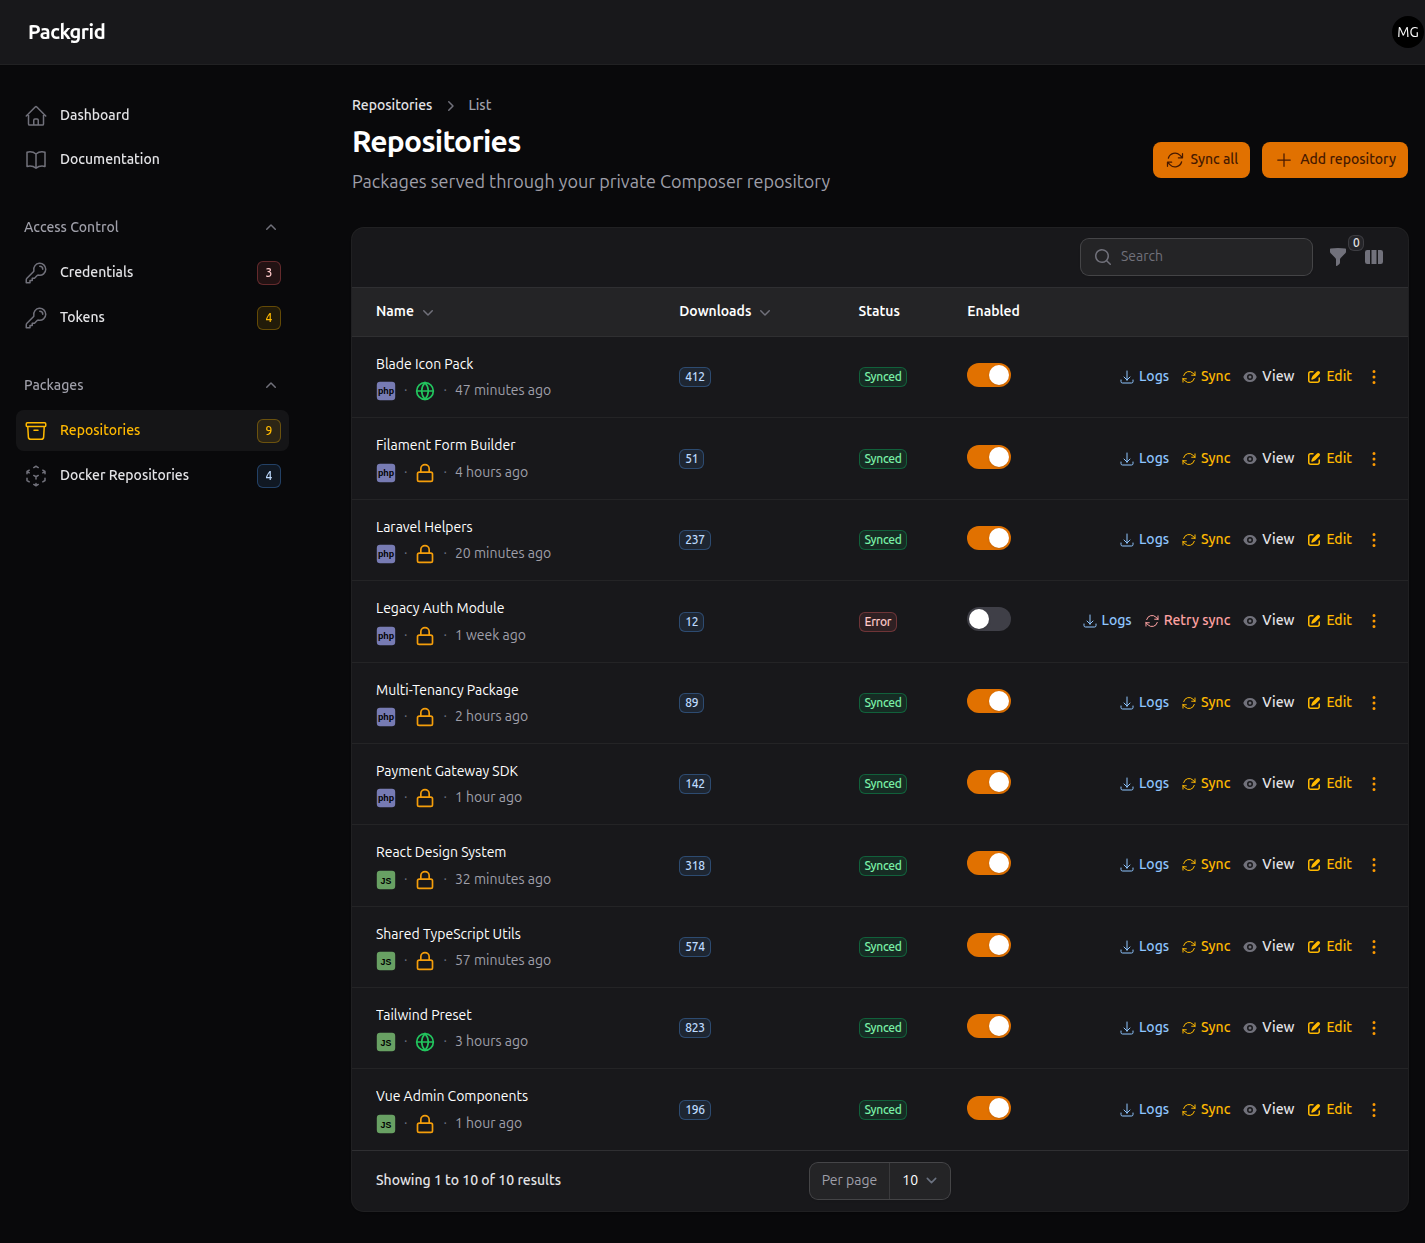This screenshot has height=1243, width=1425.
Task: Click the 'Showing 1 to 10 of 10 results' text
Action: click(468, 1181)
